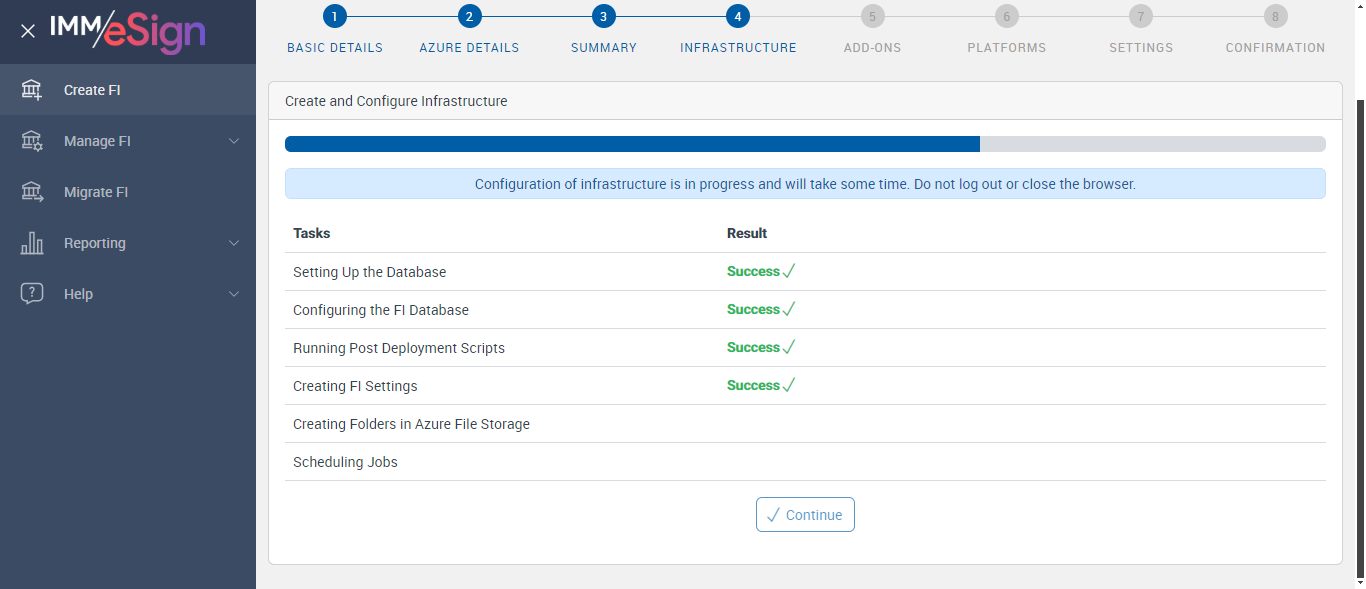Screen dimensions: 1366x589
Task: Click the PLATFORMS step label
Action: click(1007, 48)
